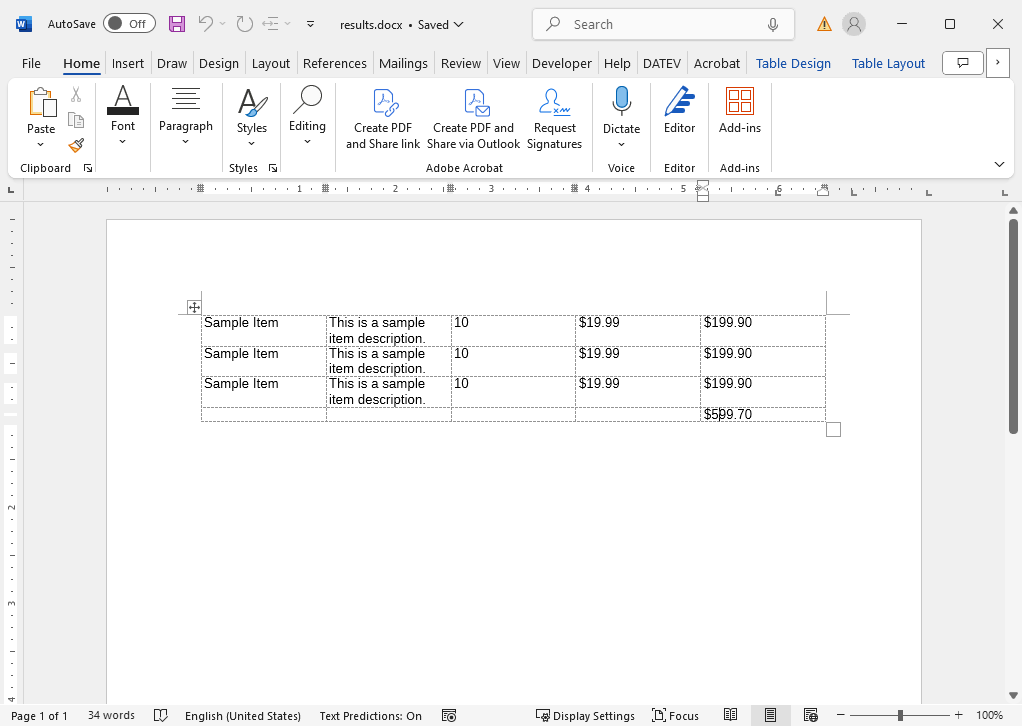Expand the Dictate options arrow

tap(621, 145)
